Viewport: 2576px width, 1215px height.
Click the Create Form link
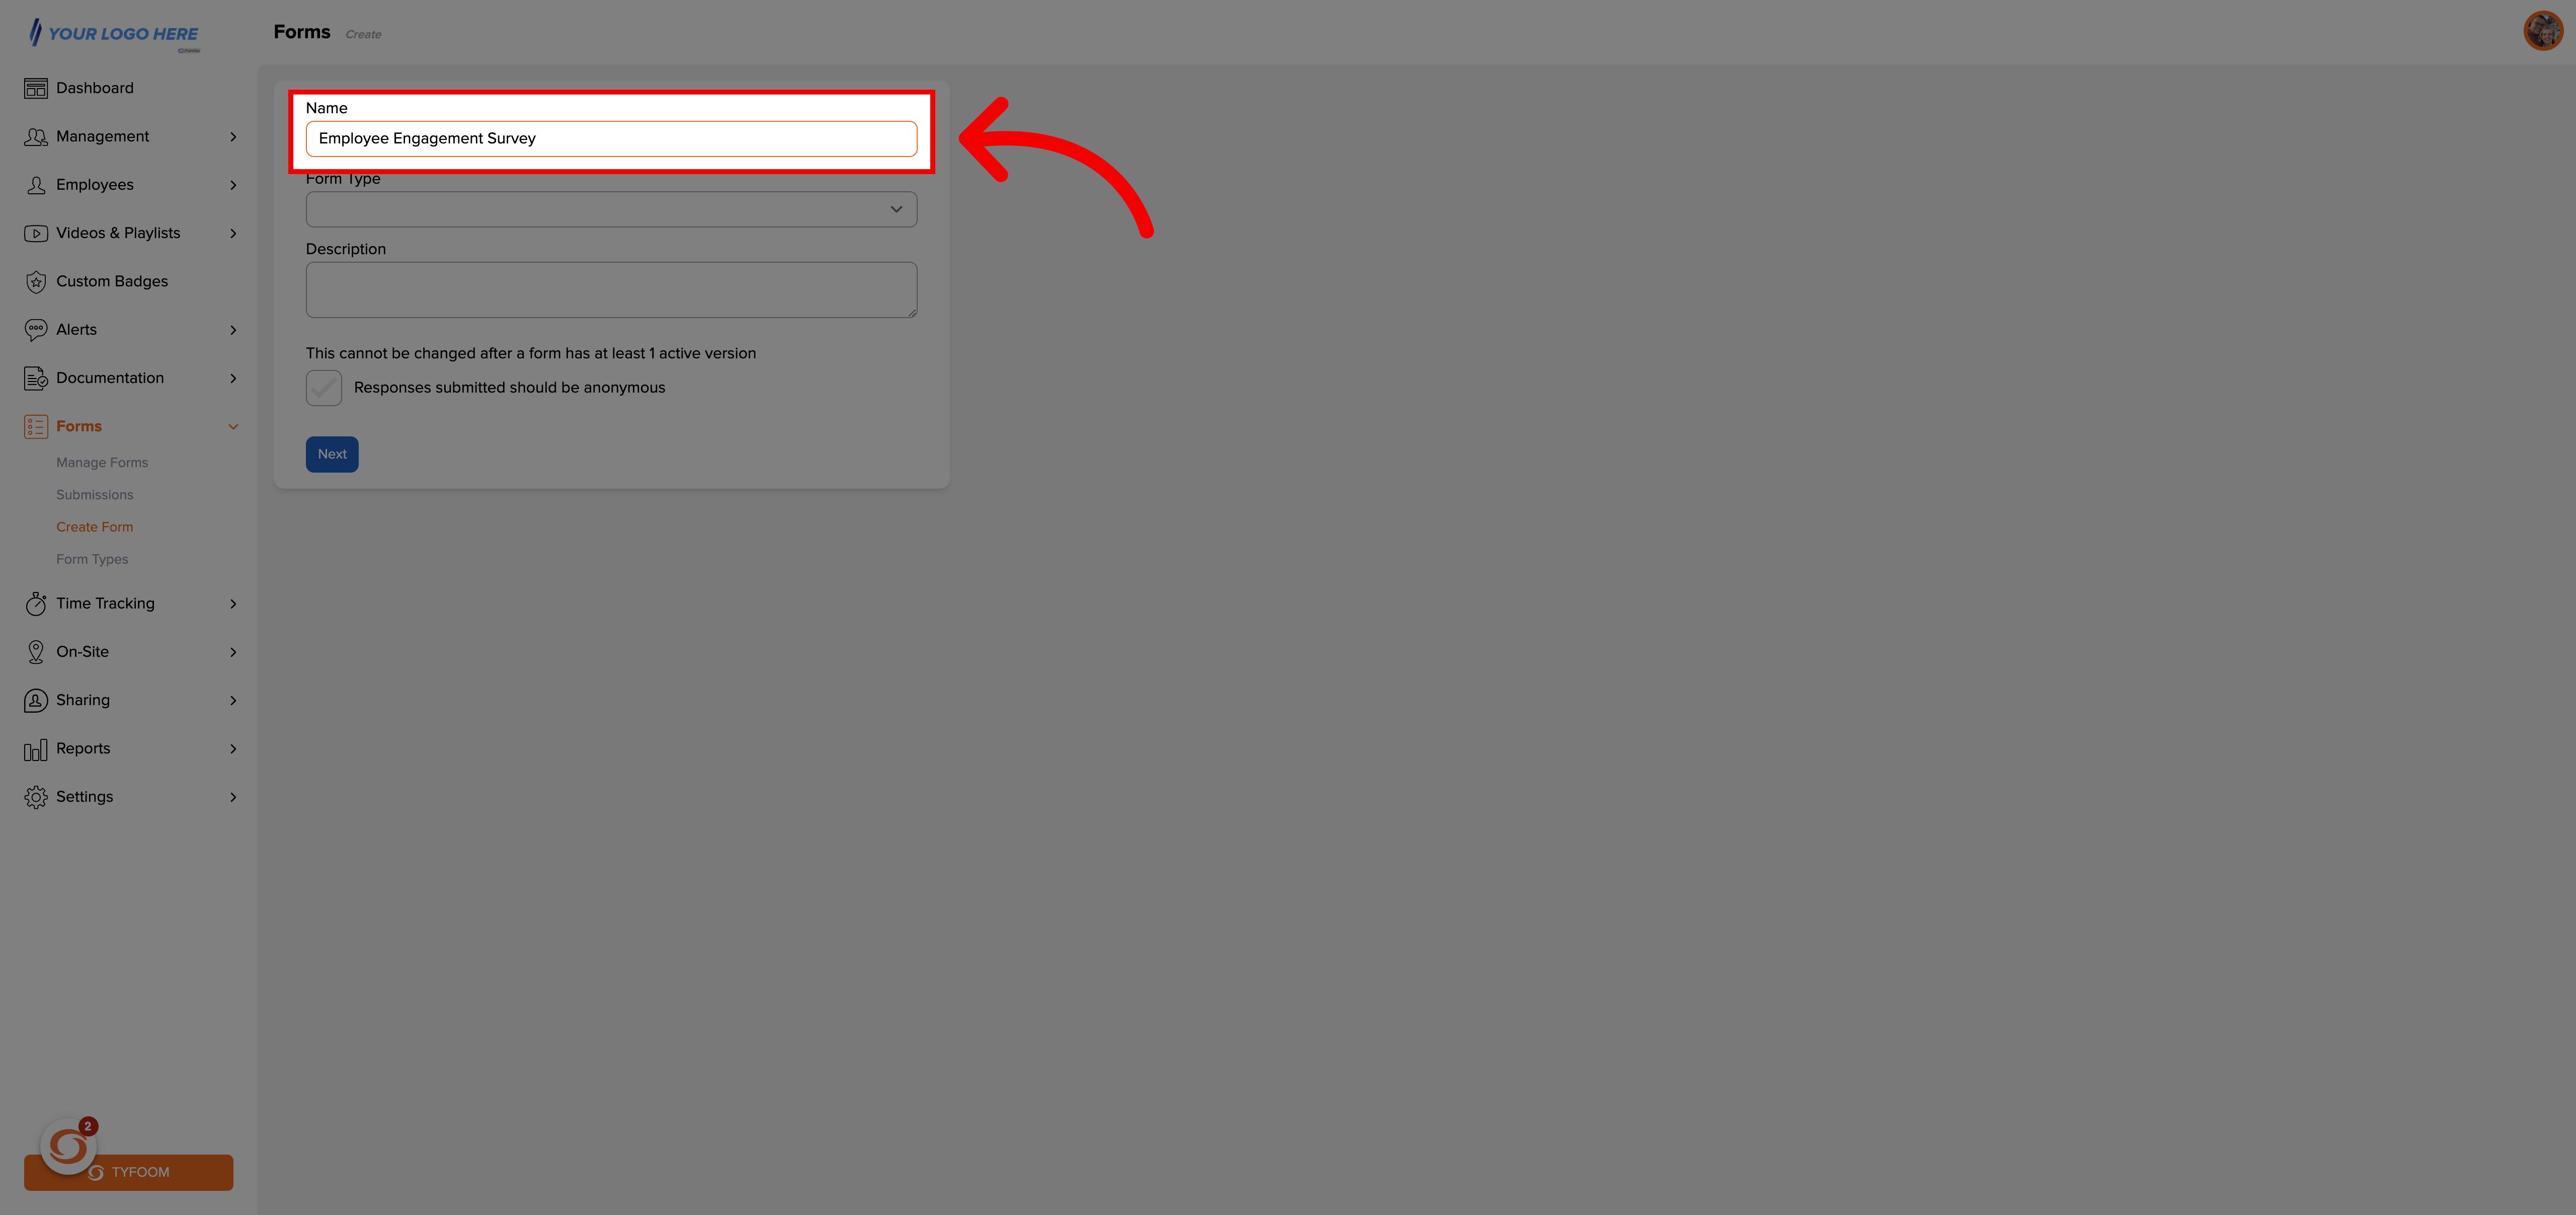(x=94, y=526)
